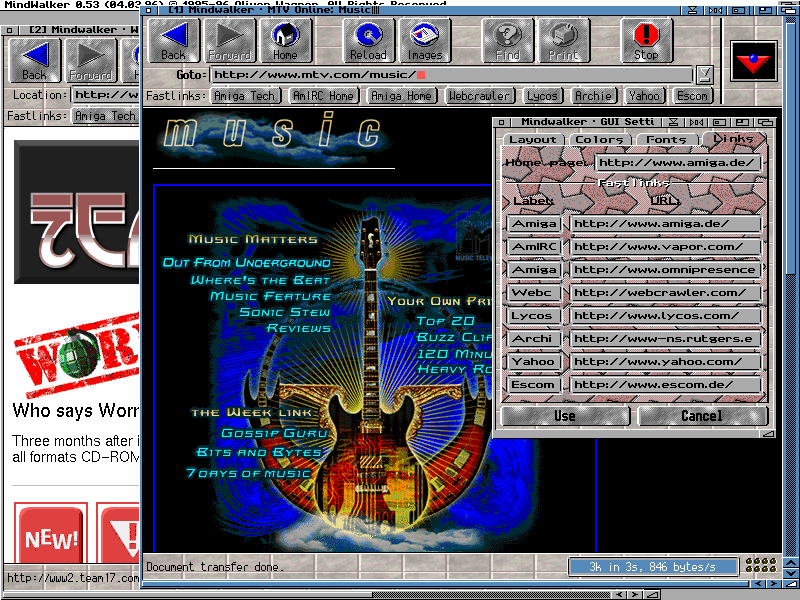Image resolution: width=800 pixels, height=600 pixels.
Task: Open the 7 Days of Music link
Action: [248, 473]
